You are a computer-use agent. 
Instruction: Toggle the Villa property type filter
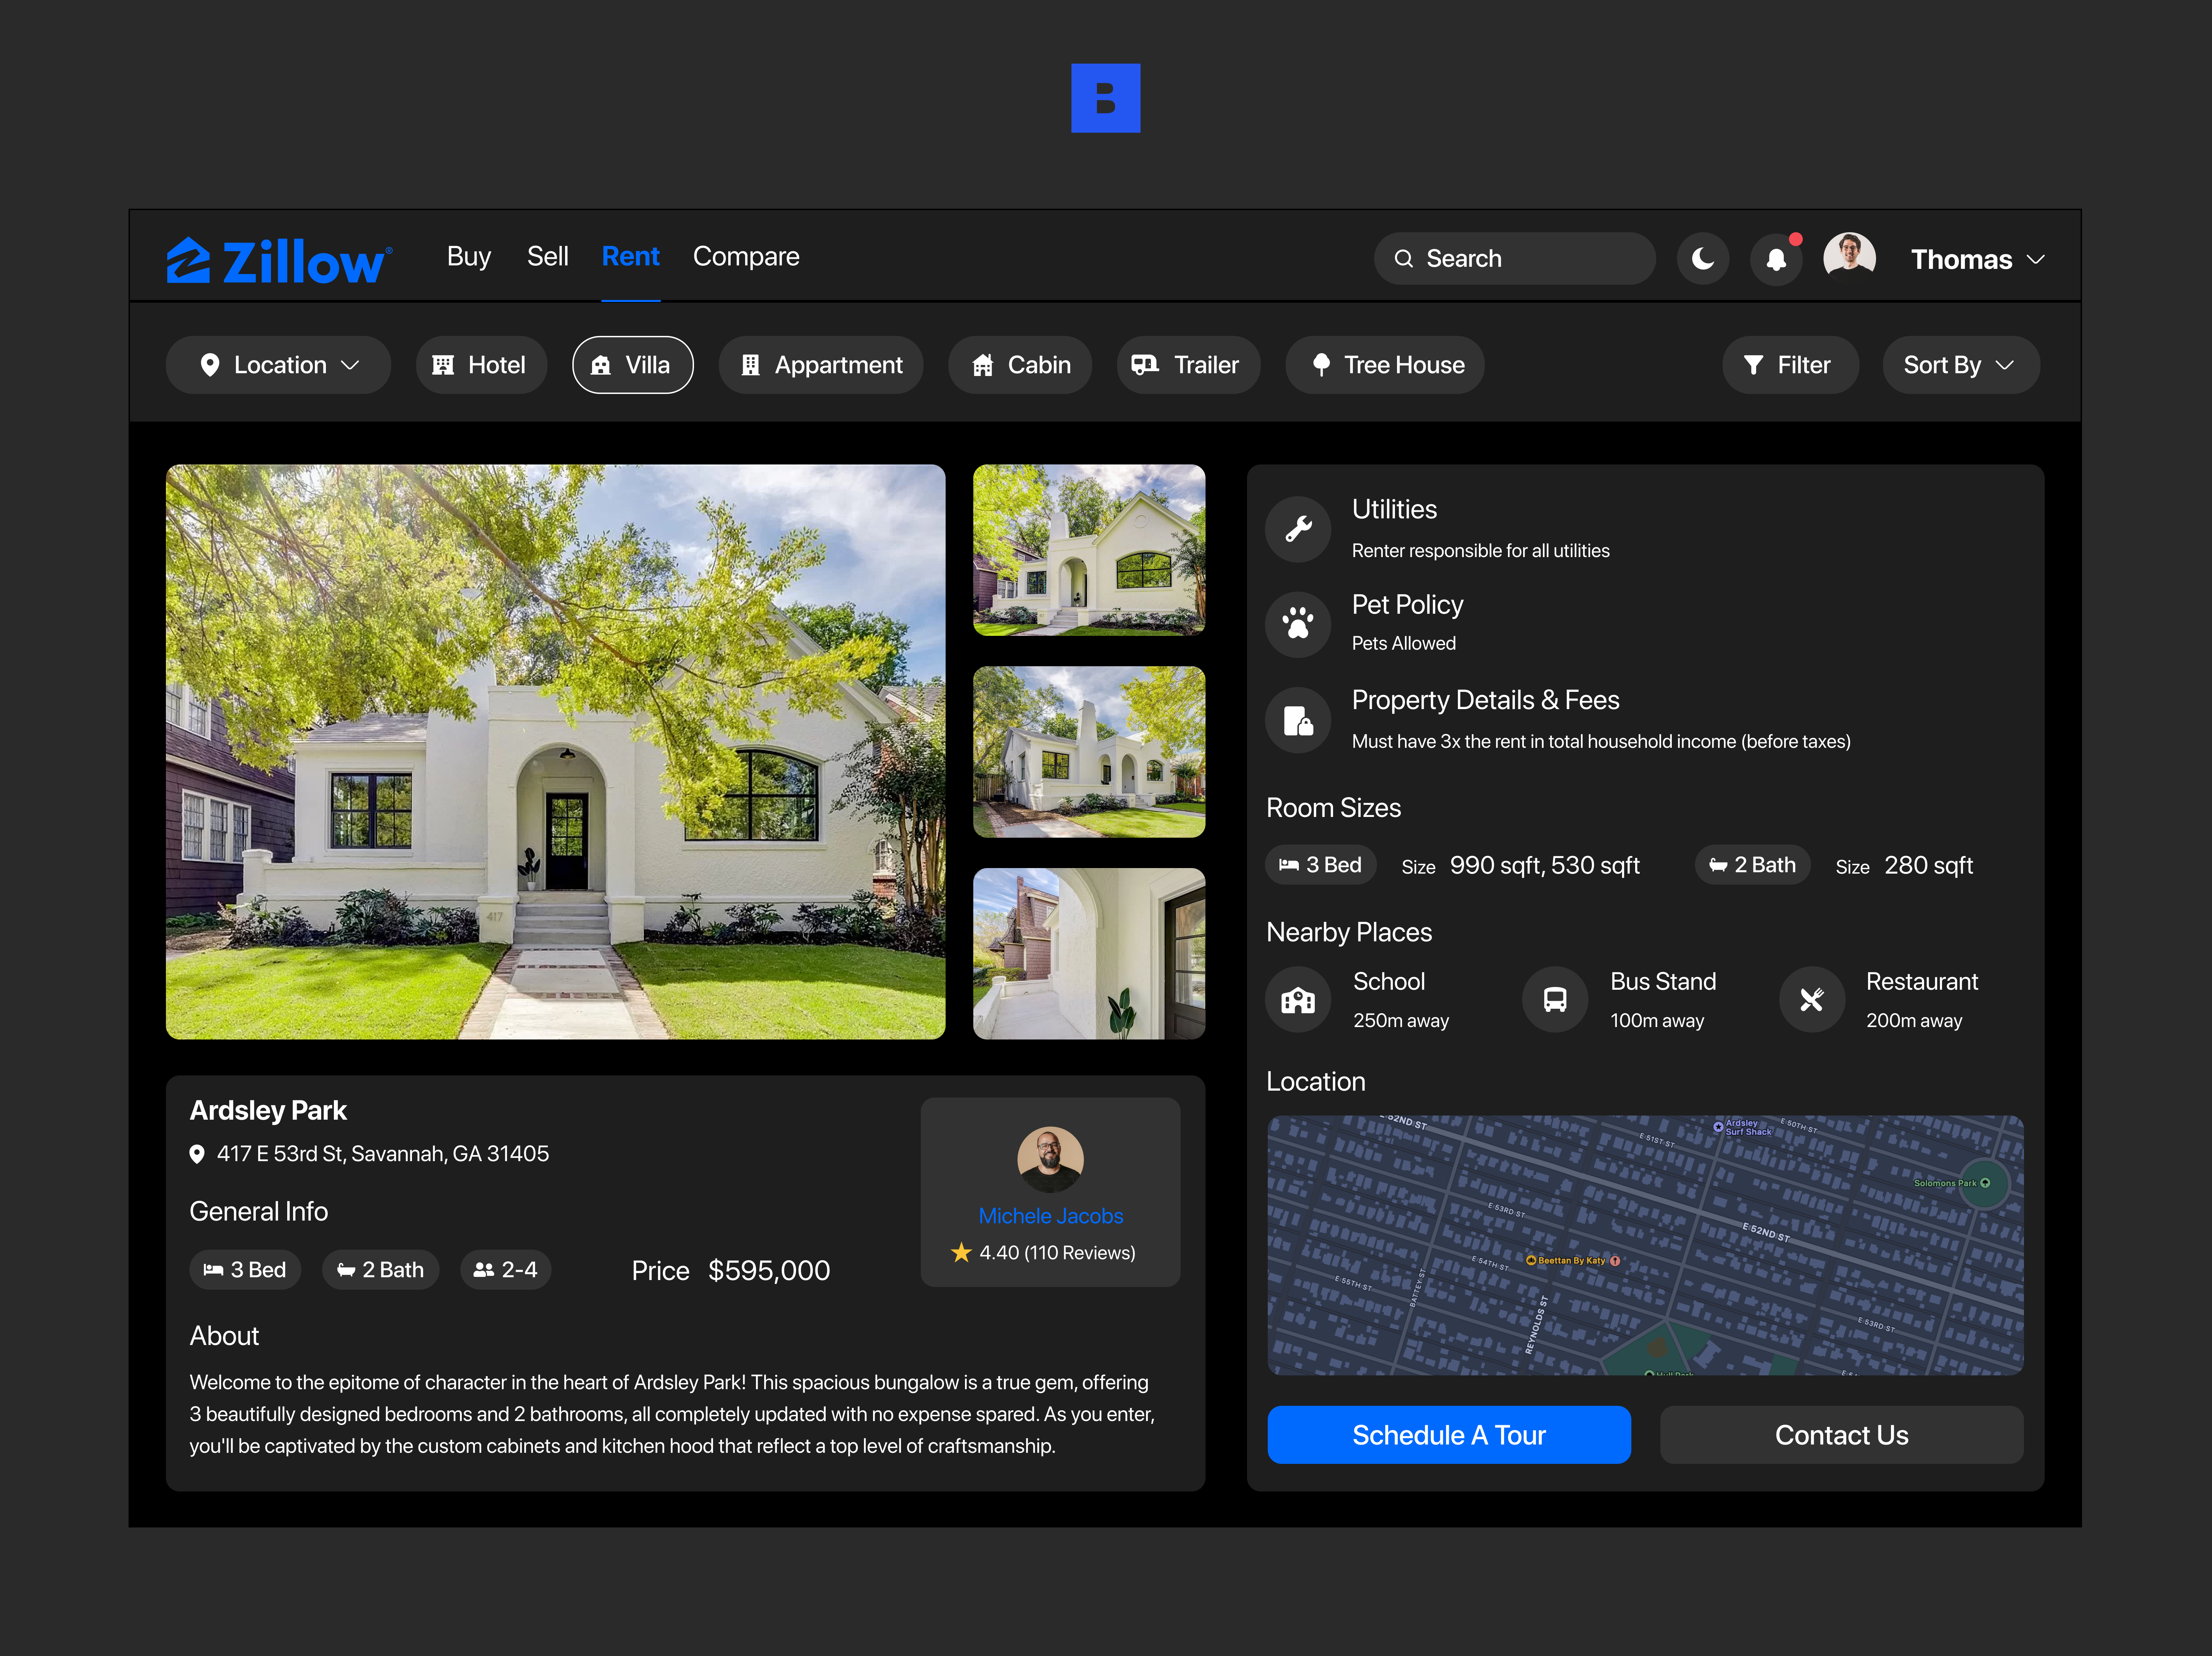[x=632, y=365]
